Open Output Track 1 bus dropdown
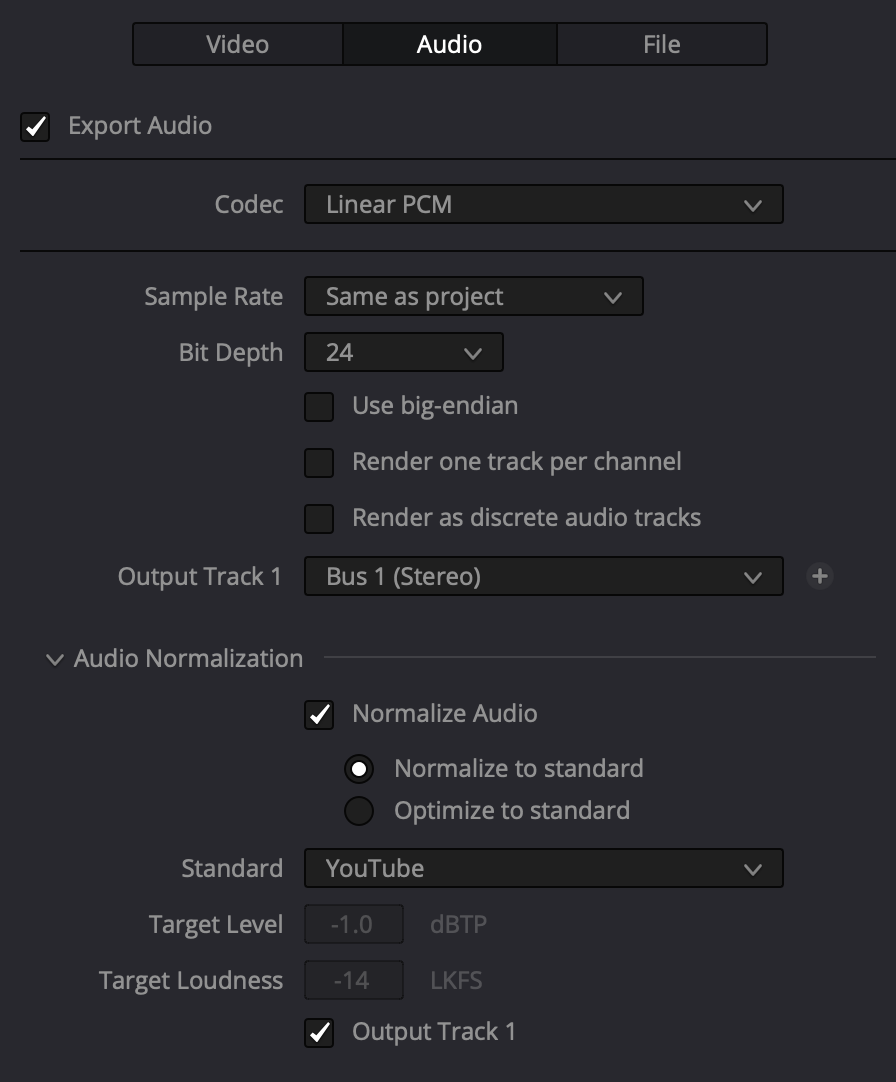Image resolution: width=896 pixels, height=1082 pixels. [x=543, y=577]
